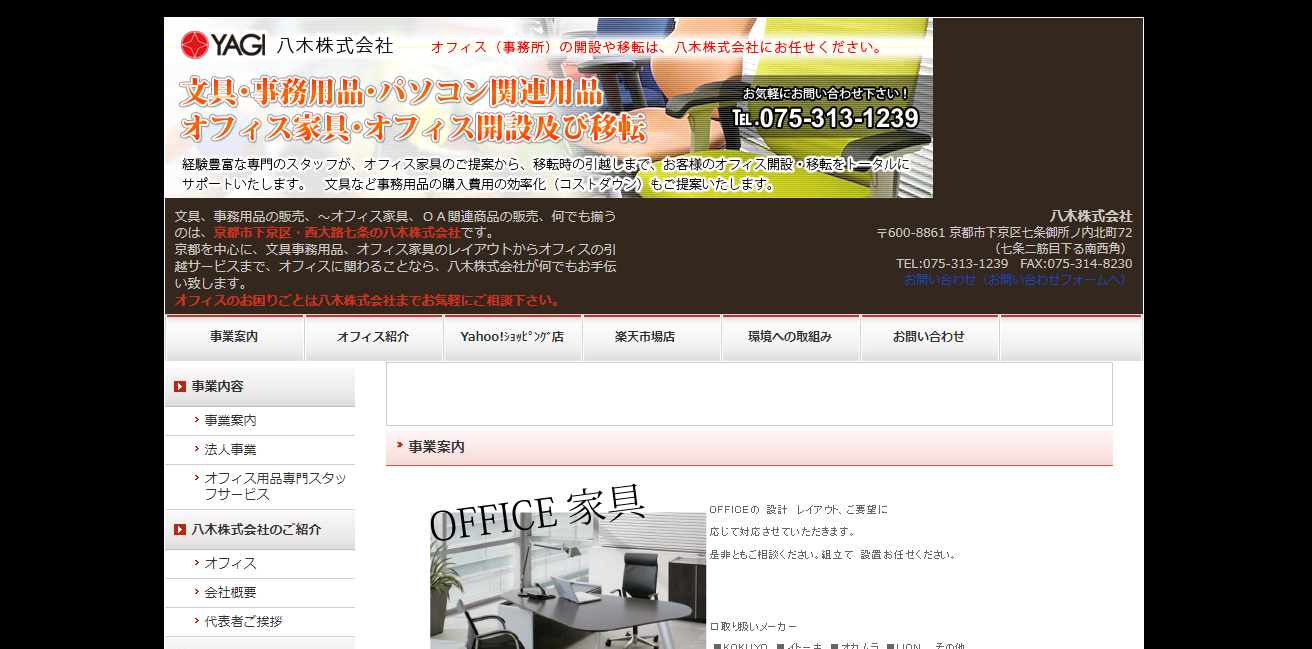Click the arrow icon next to 会社概要
This screenshot has height=649, width=1312.
tap(198, 592)
